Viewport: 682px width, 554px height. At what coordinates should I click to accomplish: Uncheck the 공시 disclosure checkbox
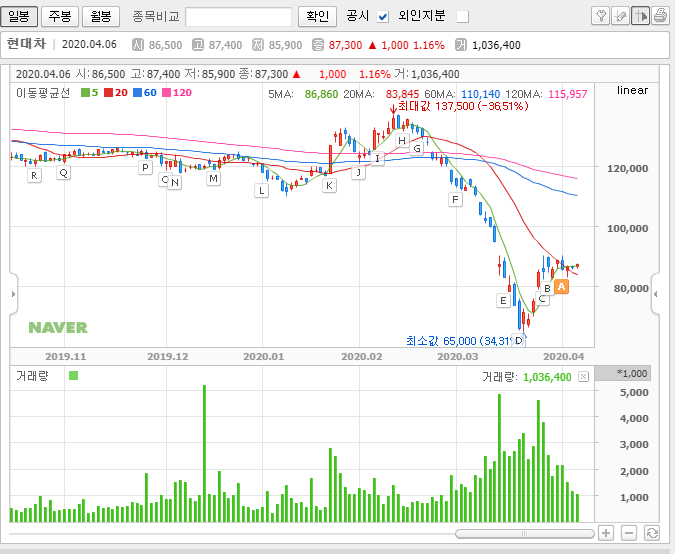(x=383, y=17)
